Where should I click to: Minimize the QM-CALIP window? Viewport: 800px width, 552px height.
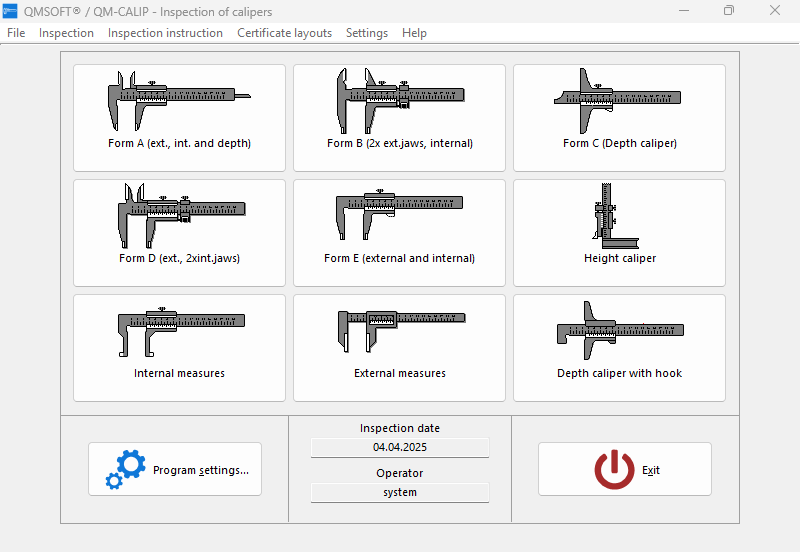(684, 11)
